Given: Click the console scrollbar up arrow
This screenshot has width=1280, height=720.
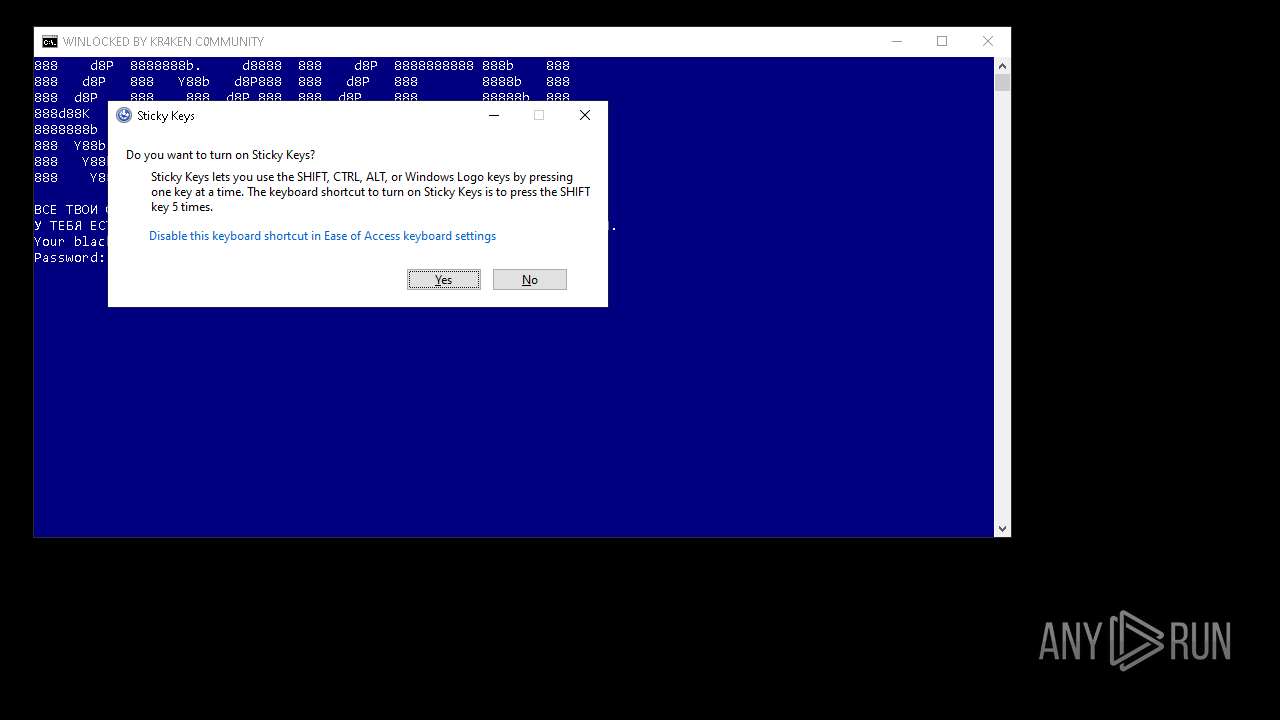Looking at the screenshot, I should point(1002,65).
